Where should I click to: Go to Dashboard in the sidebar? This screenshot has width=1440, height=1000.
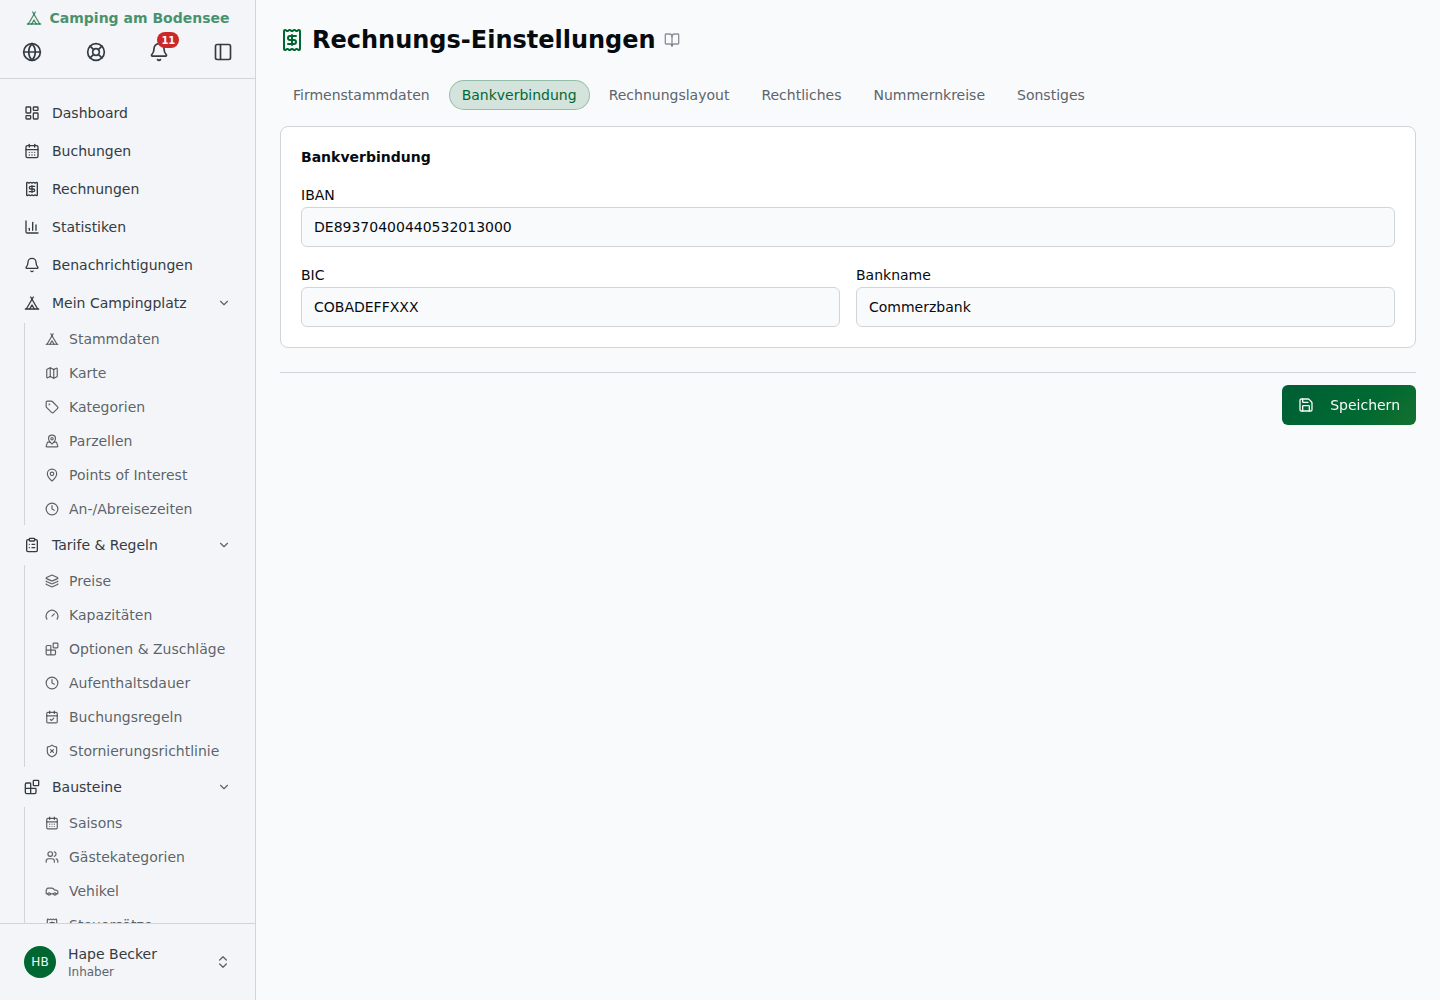tap(128, 113)
